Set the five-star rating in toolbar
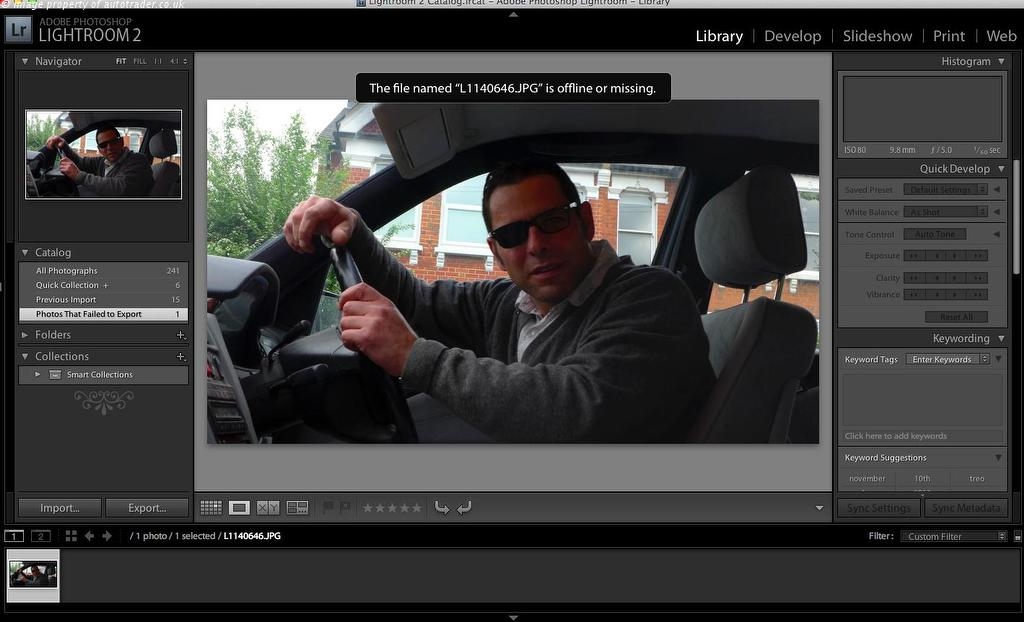The width and height of the screenshot is (1024, 622). click(x=416, y=508)
